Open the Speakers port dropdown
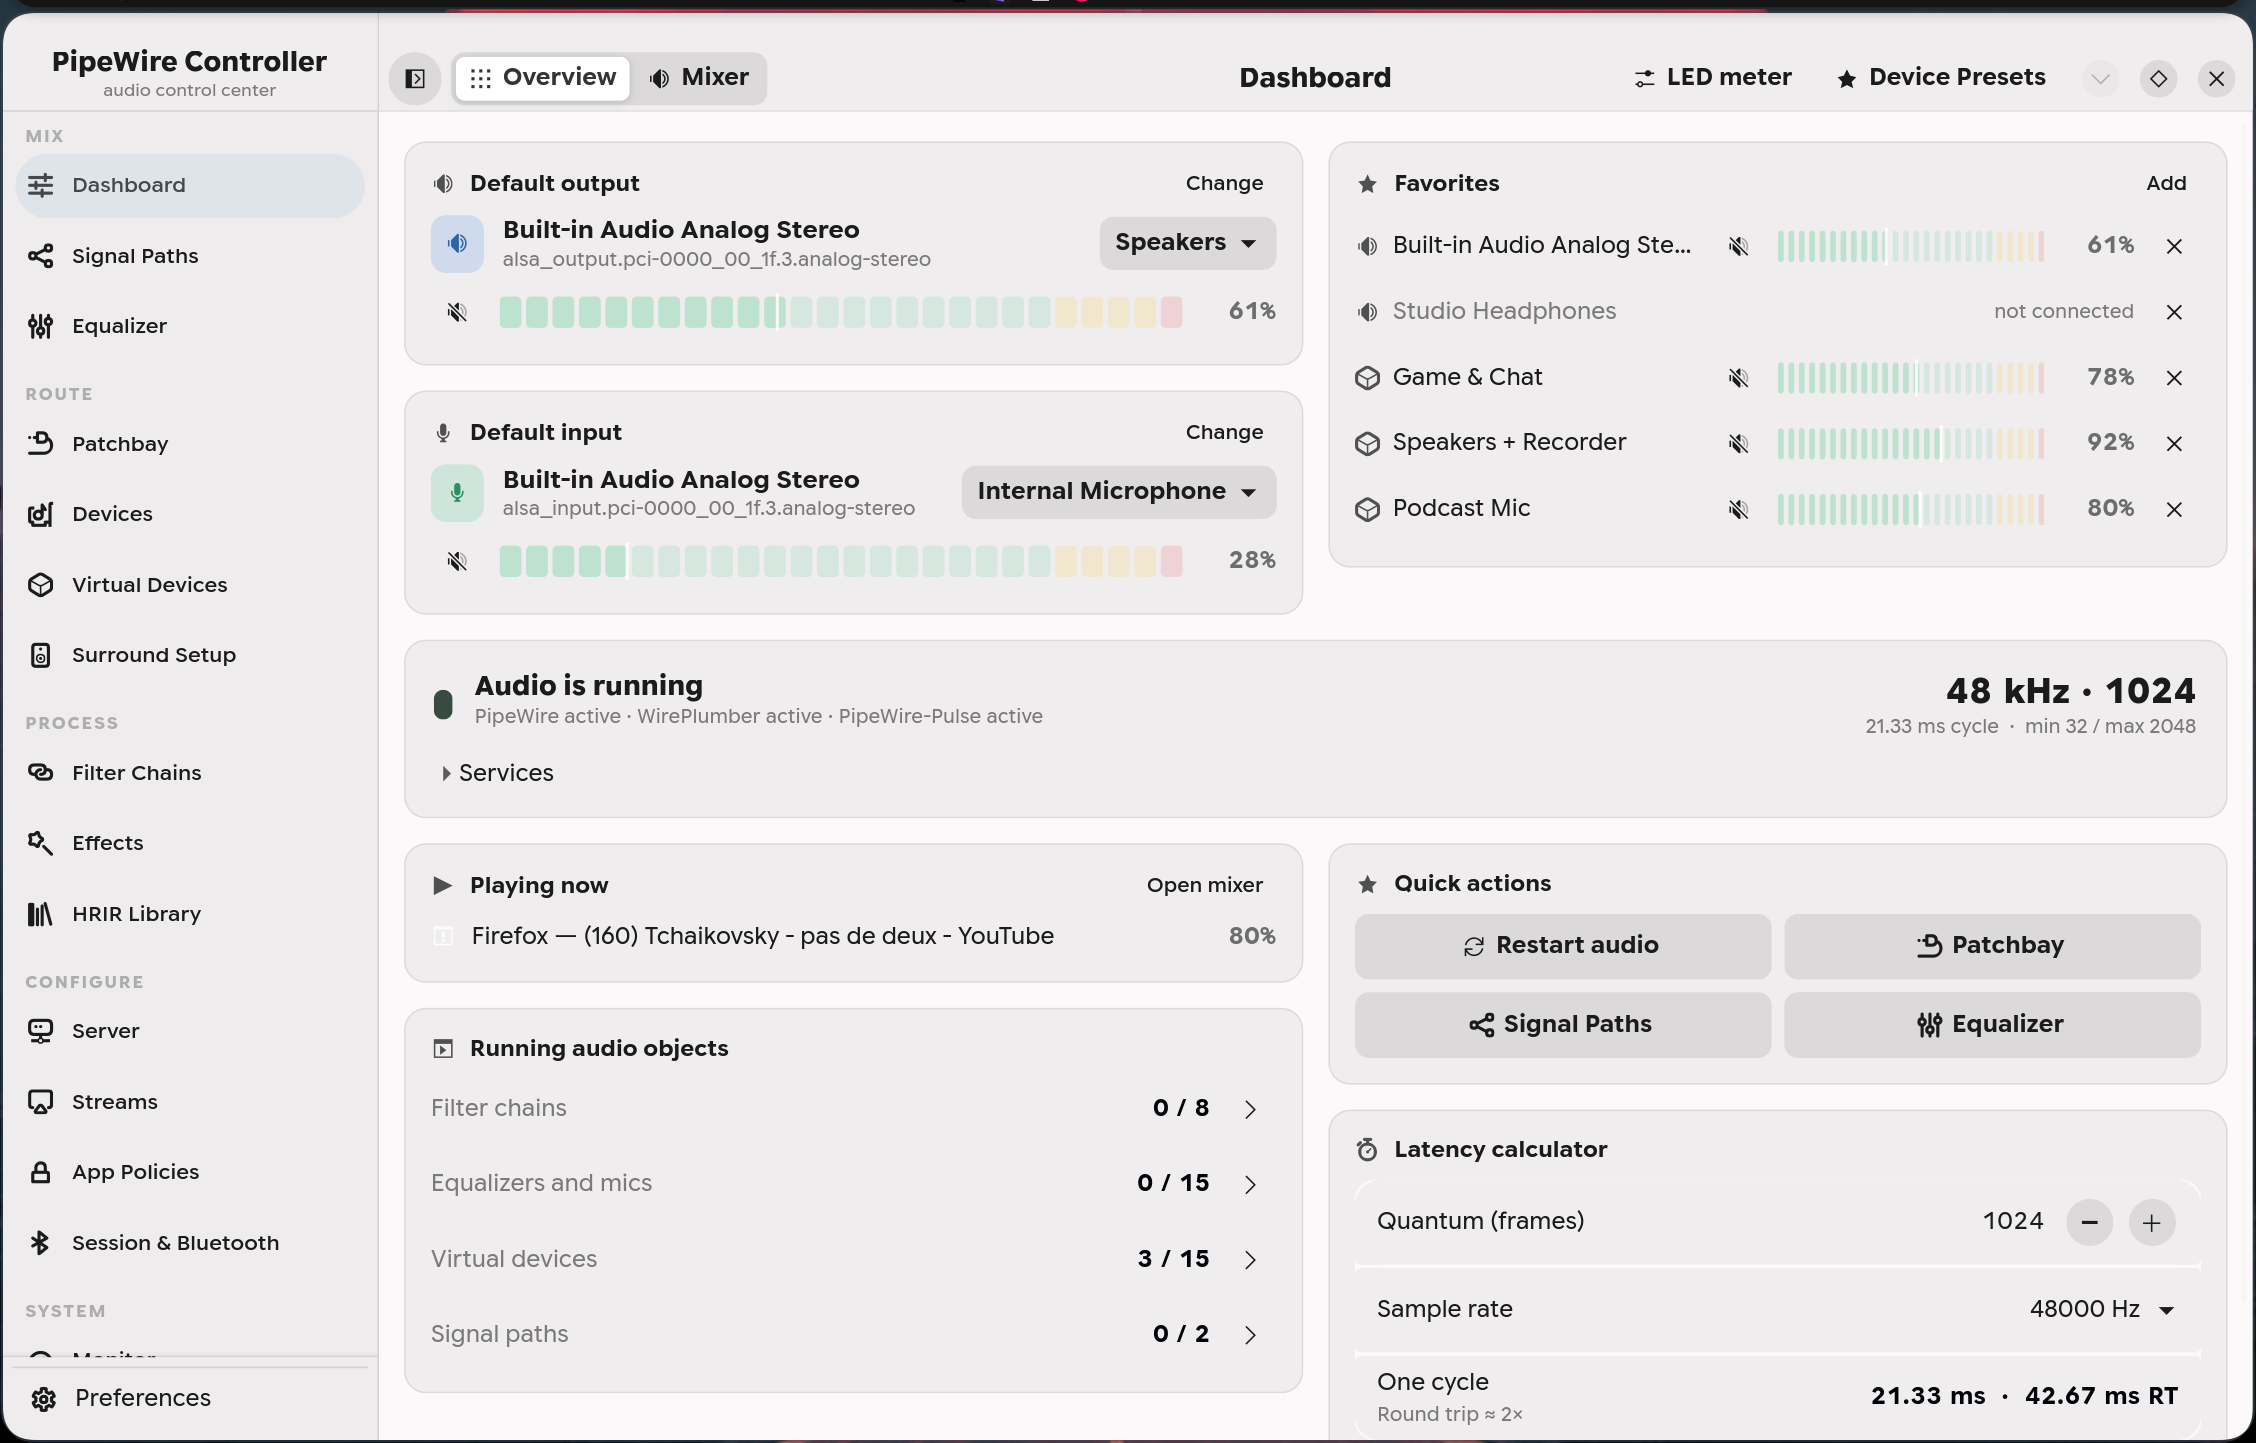This screenshot has width=2256, height=1443. [x=1187, y=243]
